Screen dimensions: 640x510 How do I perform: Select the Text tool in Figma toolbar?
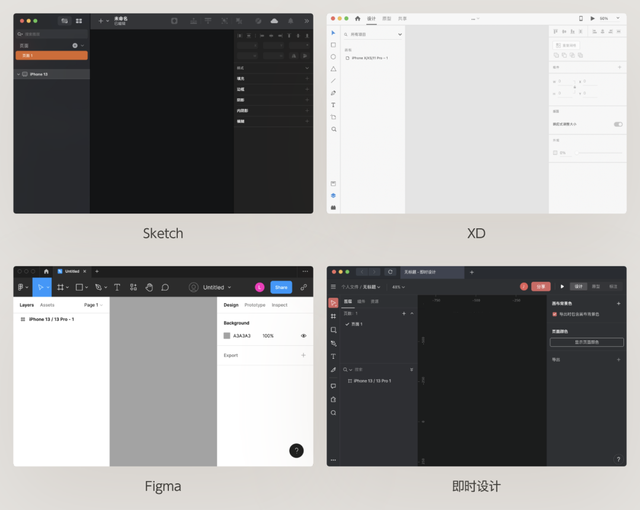117,288
